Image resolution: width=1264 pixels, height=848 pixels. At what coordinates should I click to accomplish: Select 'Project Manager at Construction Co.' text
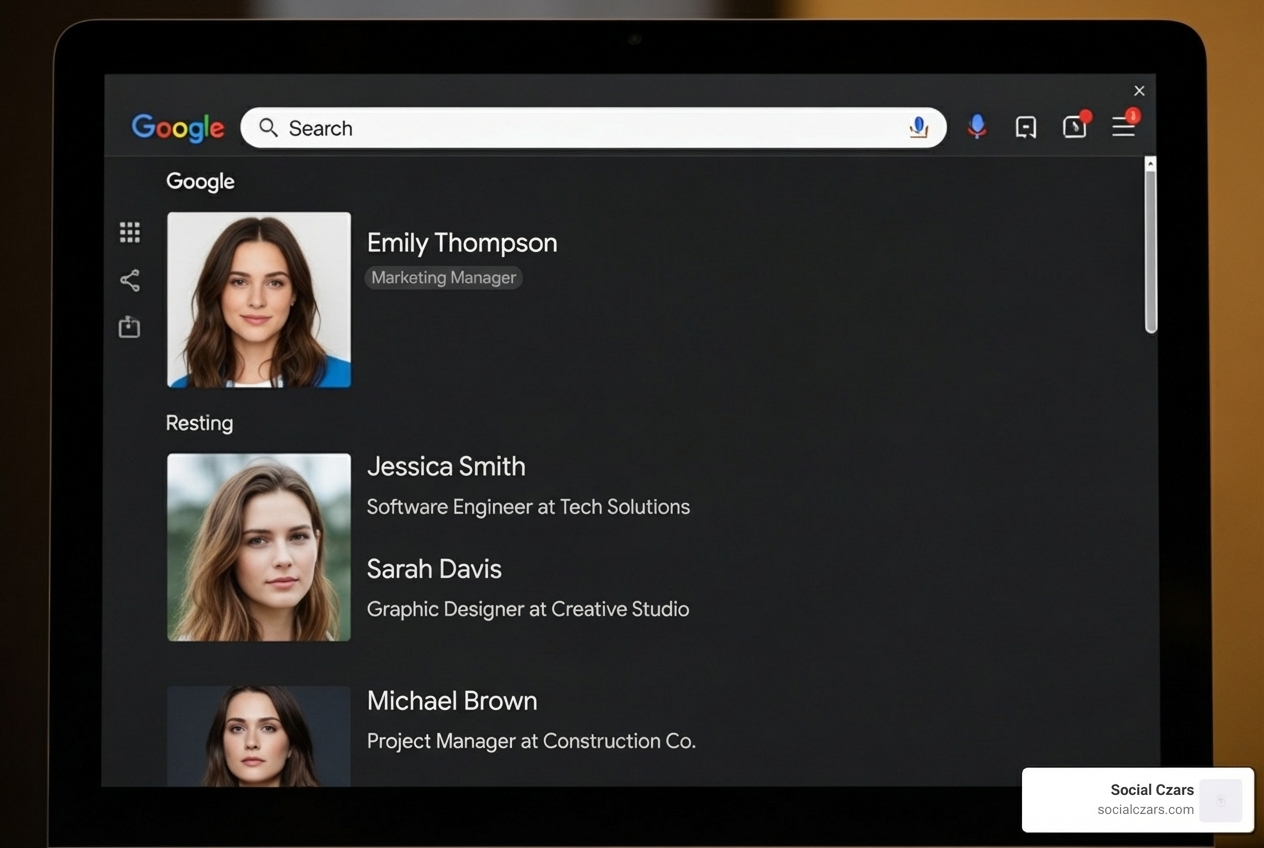click(531, 741)
